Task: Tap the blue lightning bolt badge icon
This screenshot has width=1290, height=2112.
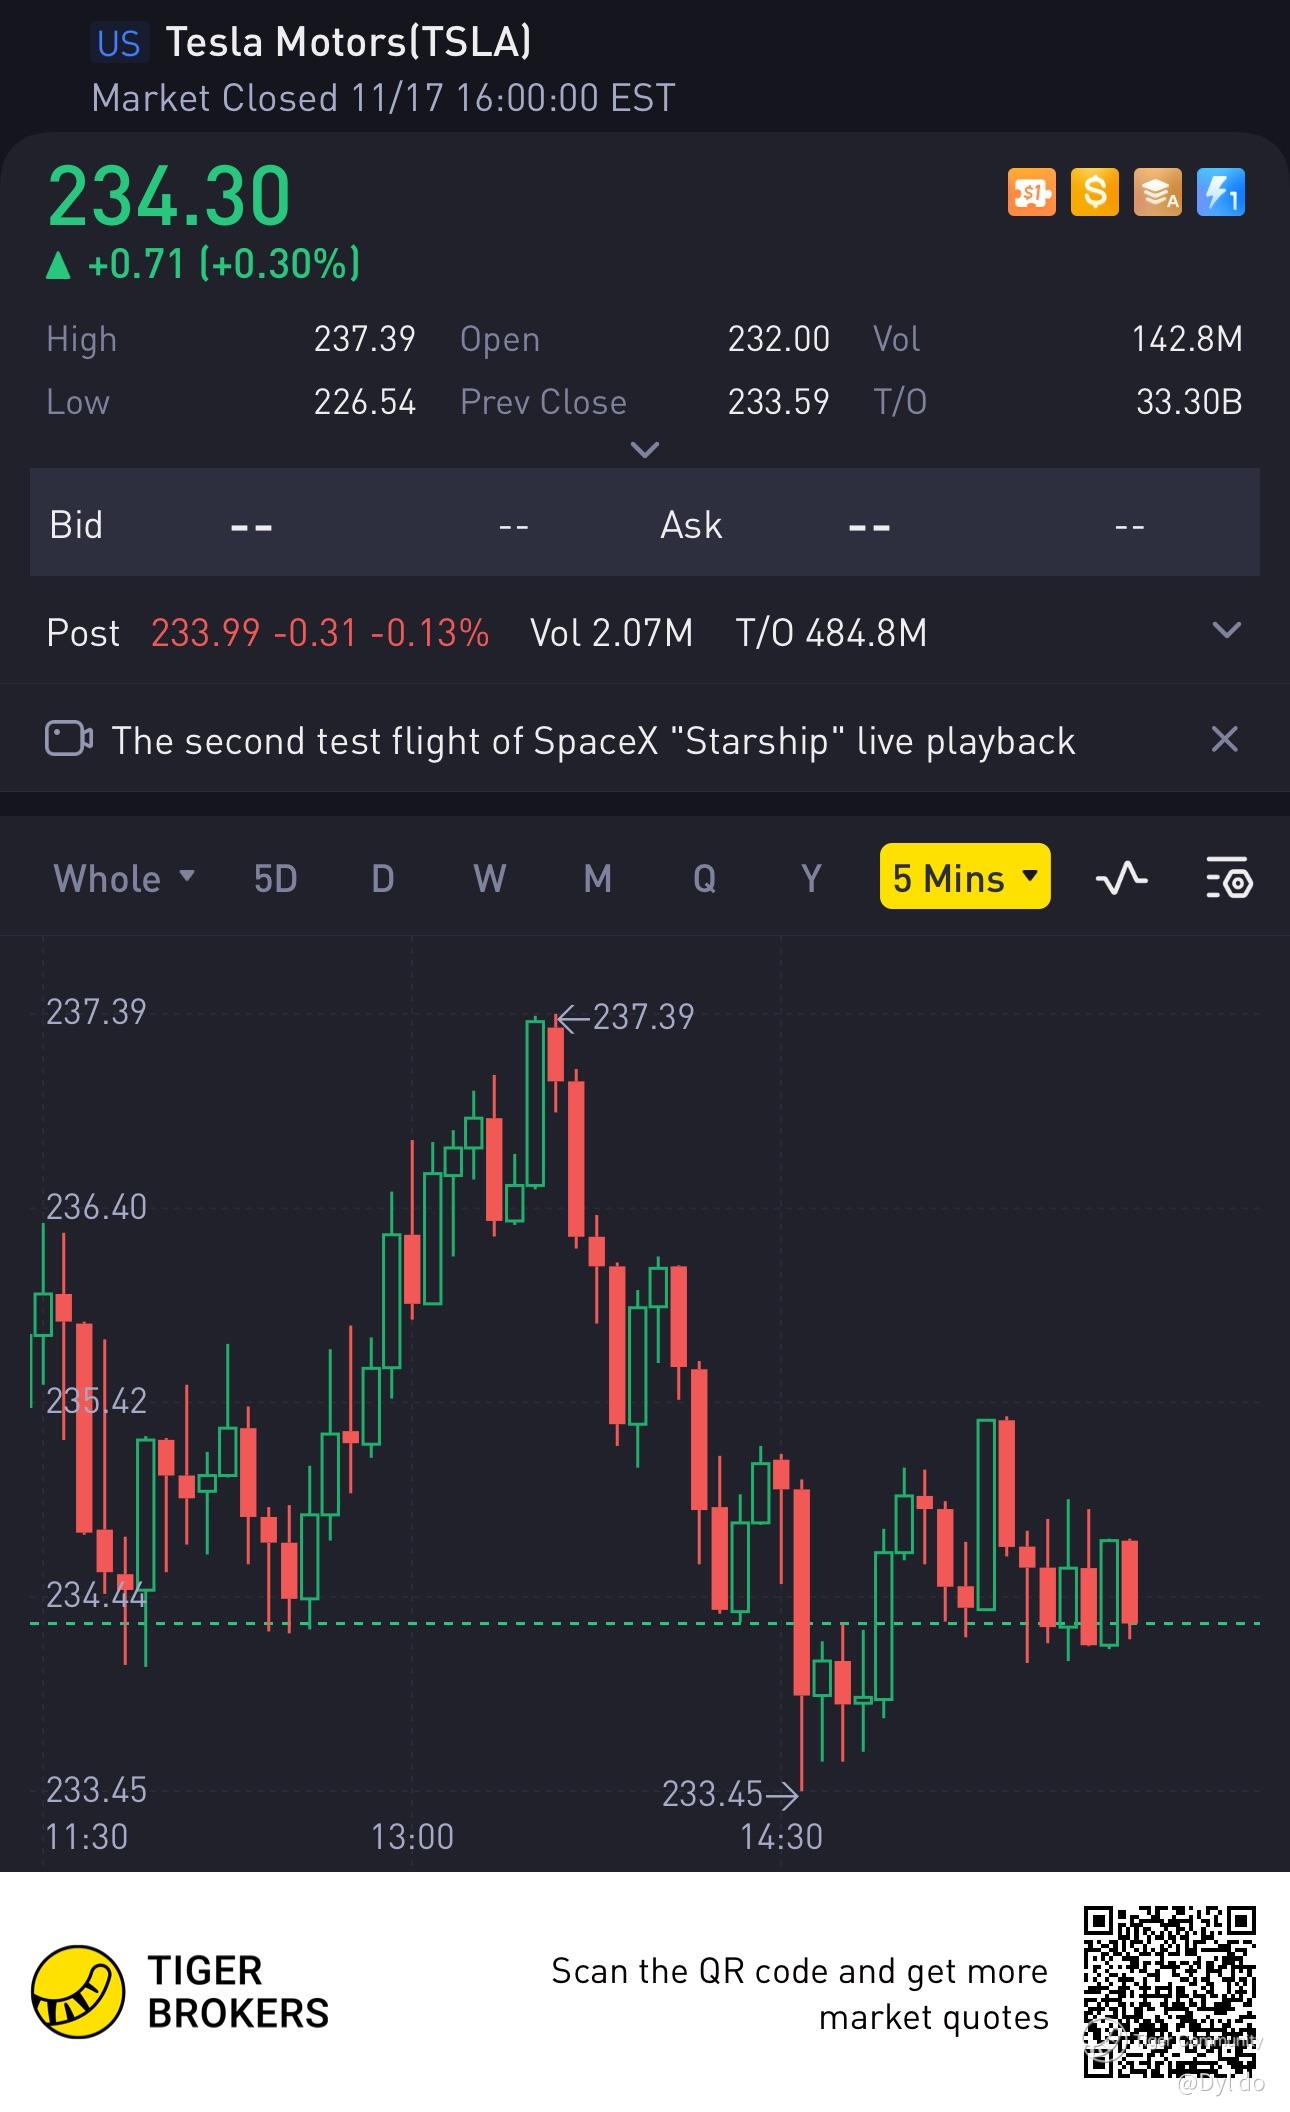Action: coord(1220,192)
